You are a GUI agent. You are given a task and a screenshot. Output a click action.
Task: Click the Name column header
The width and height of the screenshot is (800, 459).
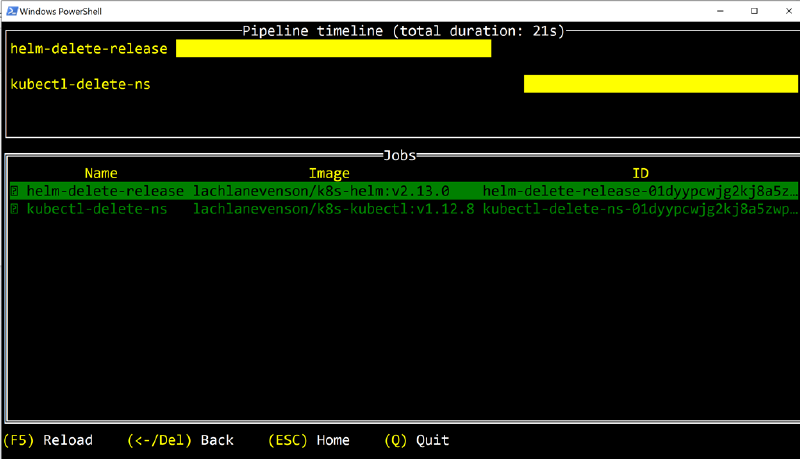[x=101, y=173]
